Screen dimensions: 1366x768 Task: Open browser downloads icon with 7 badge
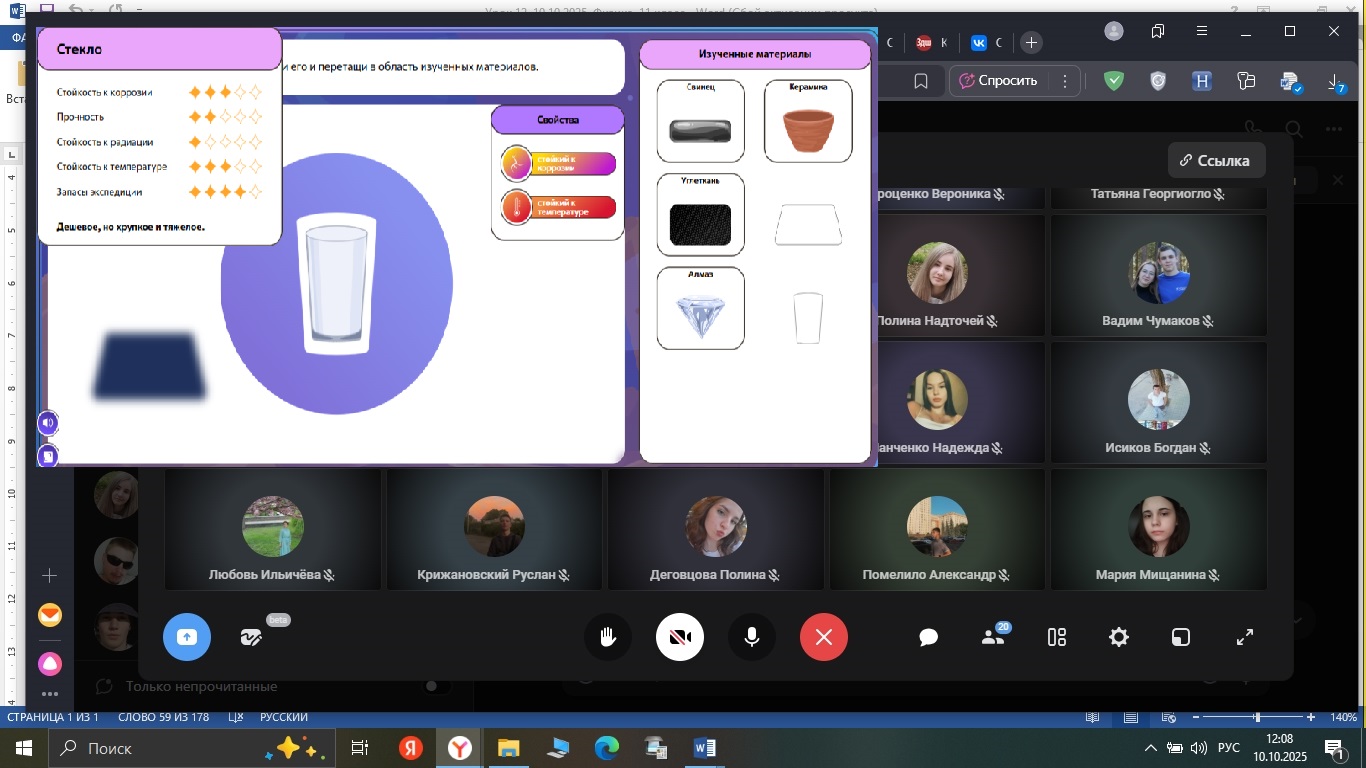(x=1334, y=82)
